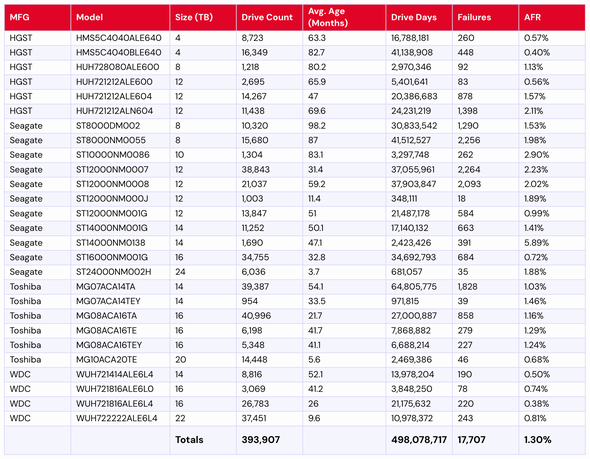Click the AFR column header
The image size is (590, 459).
click(x=552, y=17)
